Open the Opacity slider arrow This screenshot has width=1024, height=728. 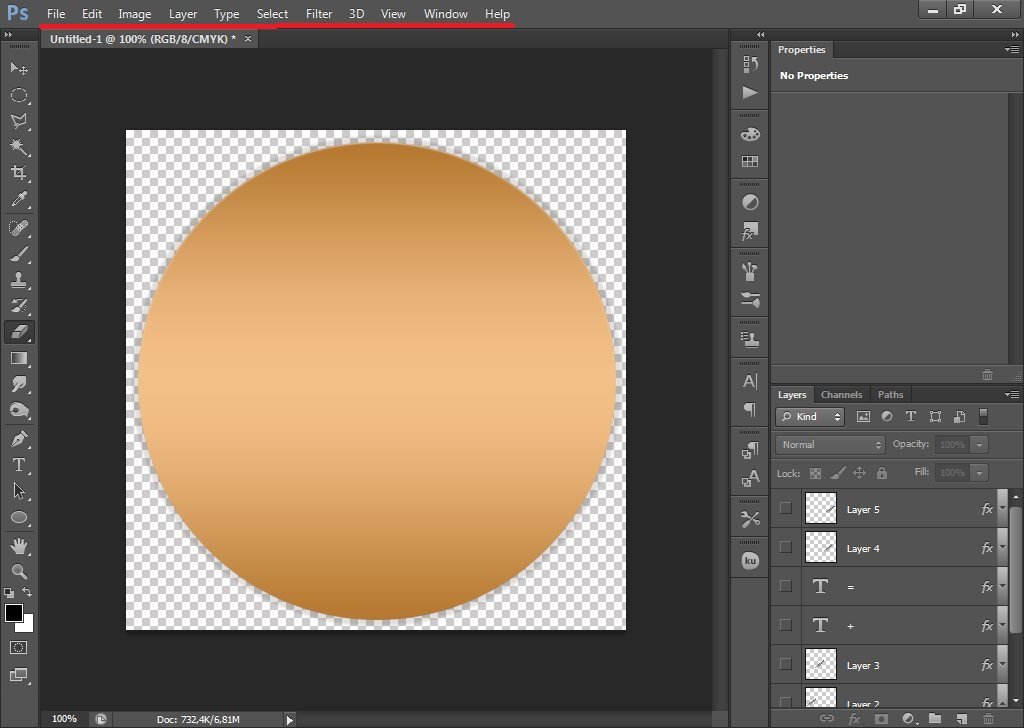click(x=979, y=445)
